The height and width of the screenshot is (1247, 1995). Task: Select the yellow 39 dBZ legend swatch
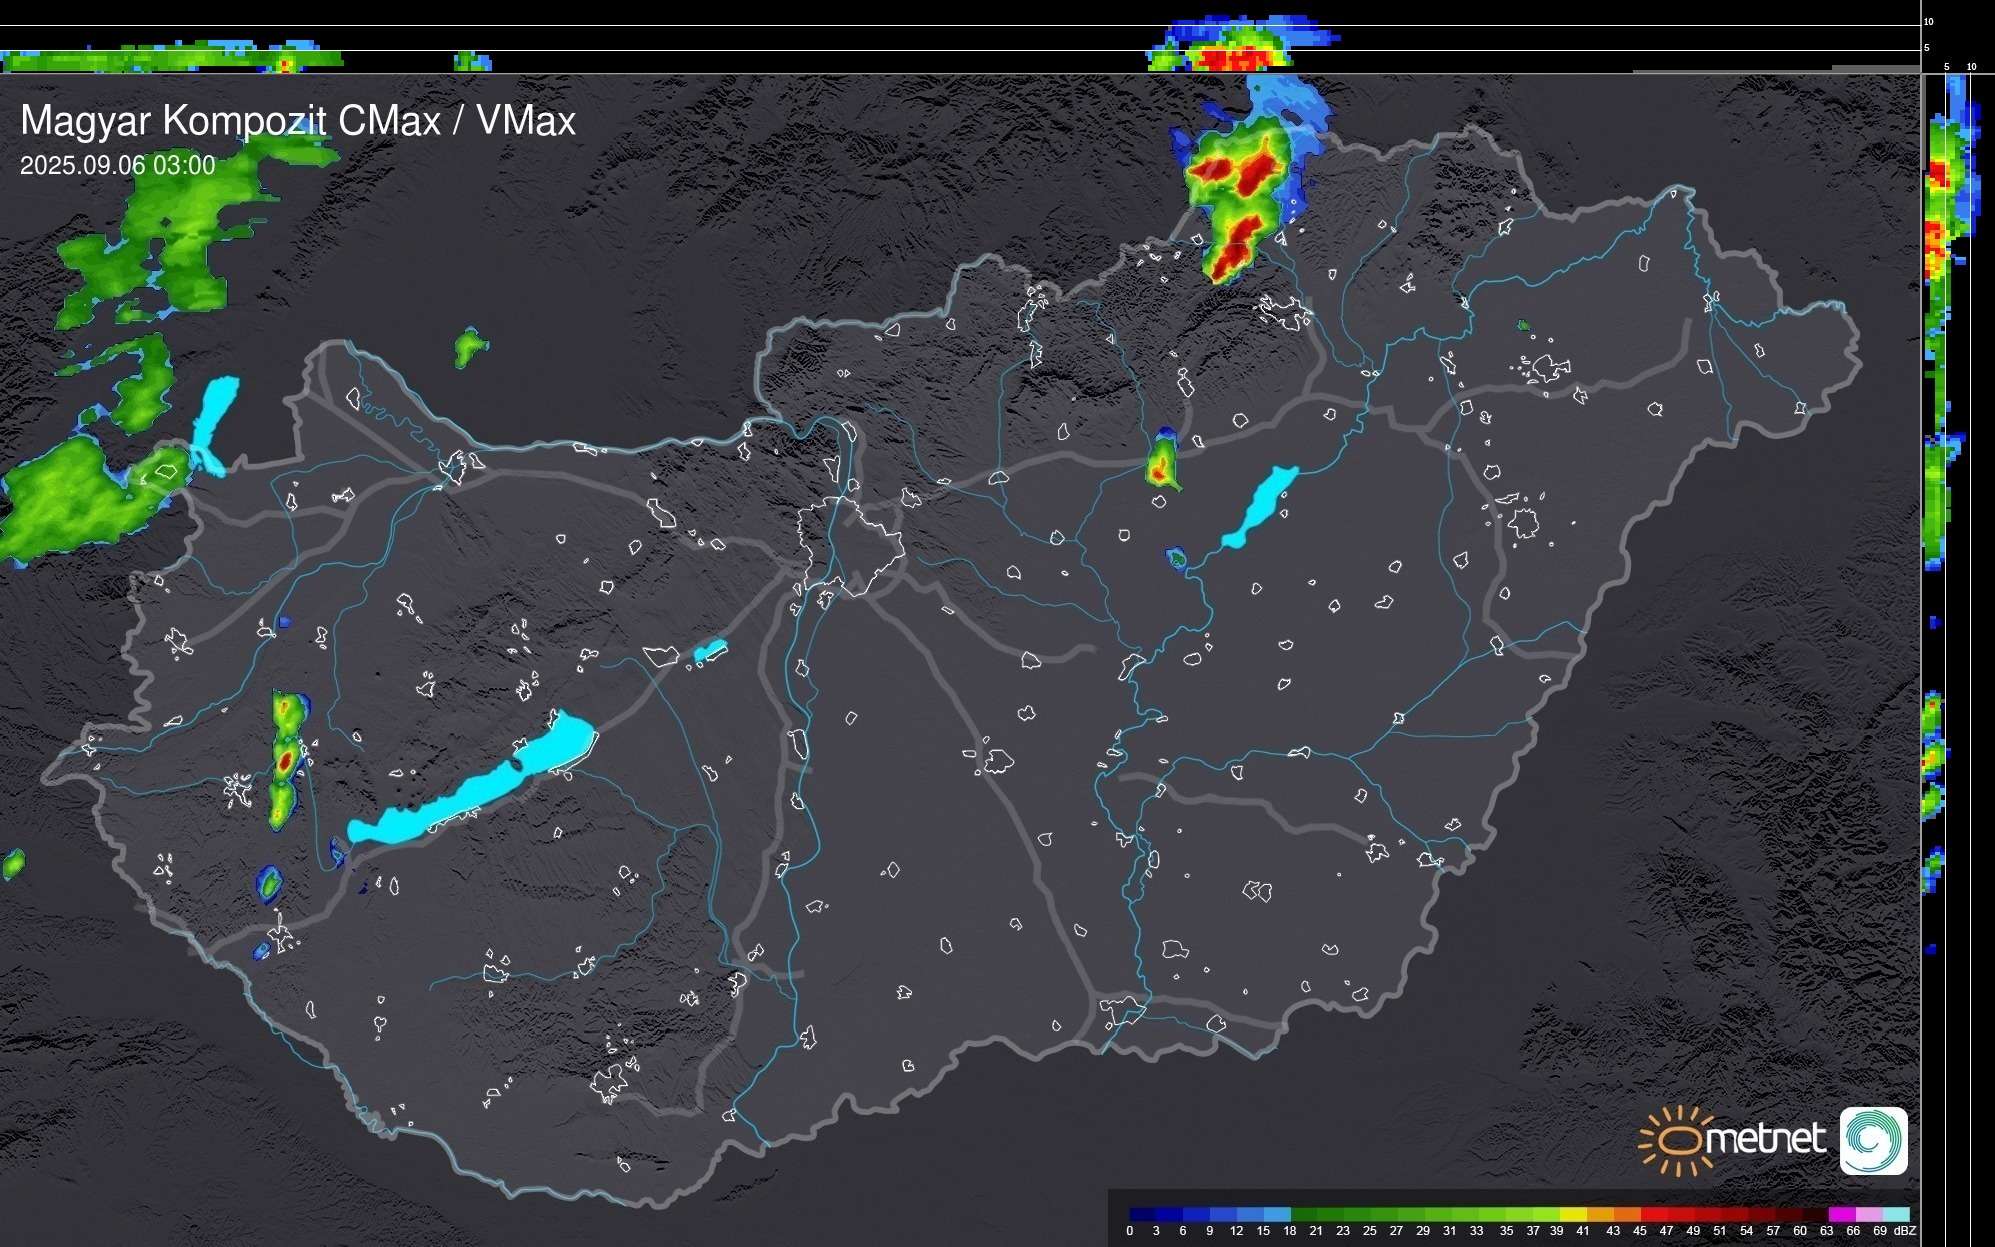click(1572, 1214)
